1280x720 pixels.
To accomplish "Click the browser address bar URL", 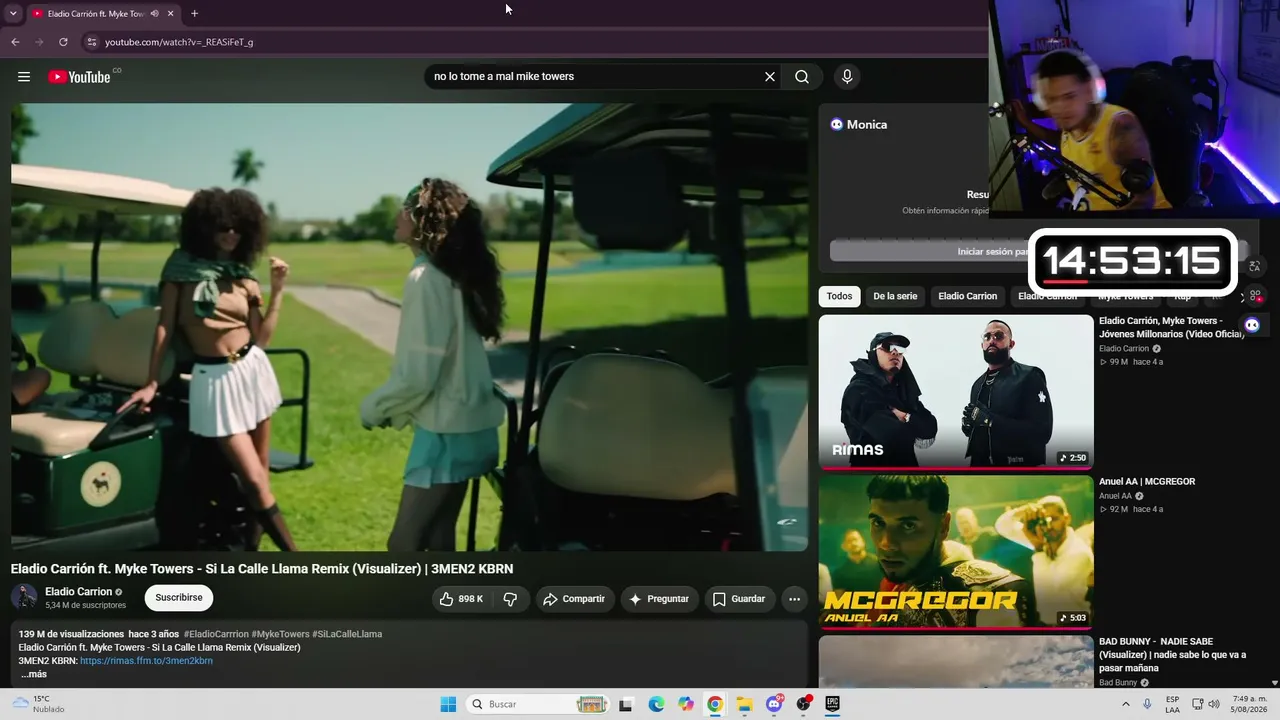I will click(x=179, y=42).
